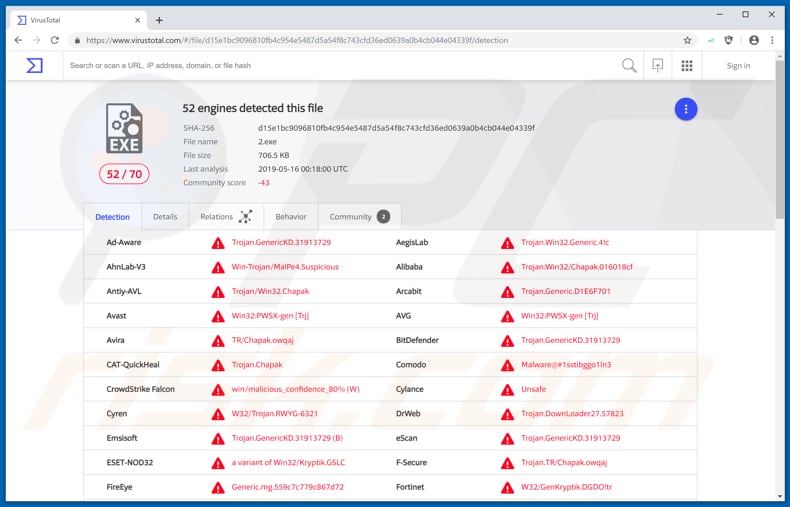Click win/malicious_confidence_80% (W) result

(296, 389)
